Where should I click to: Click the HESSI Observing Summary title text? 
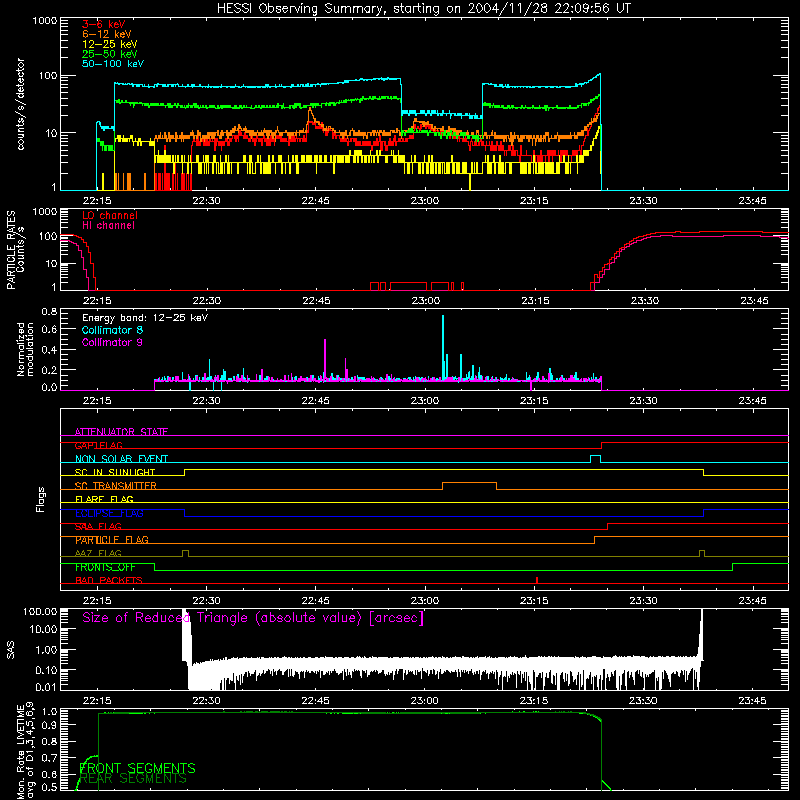pyautogui.click(x=423, y=8)
